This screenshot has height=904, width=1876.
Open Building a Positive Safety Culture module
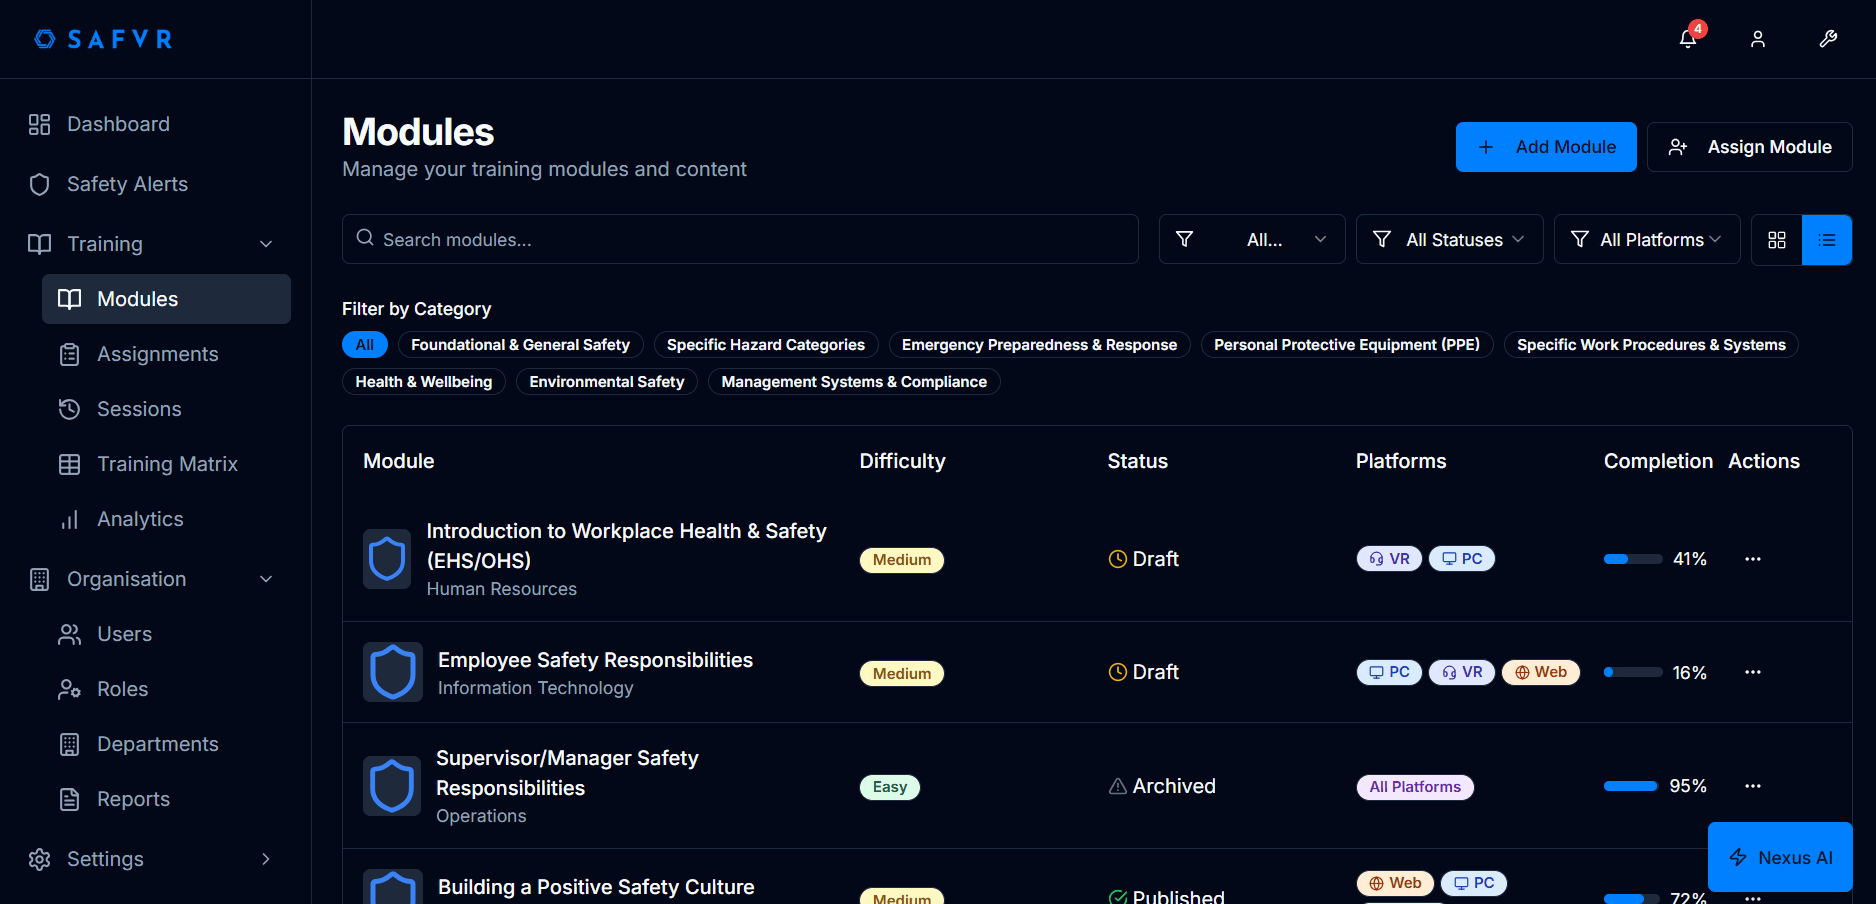coord(596,887)
